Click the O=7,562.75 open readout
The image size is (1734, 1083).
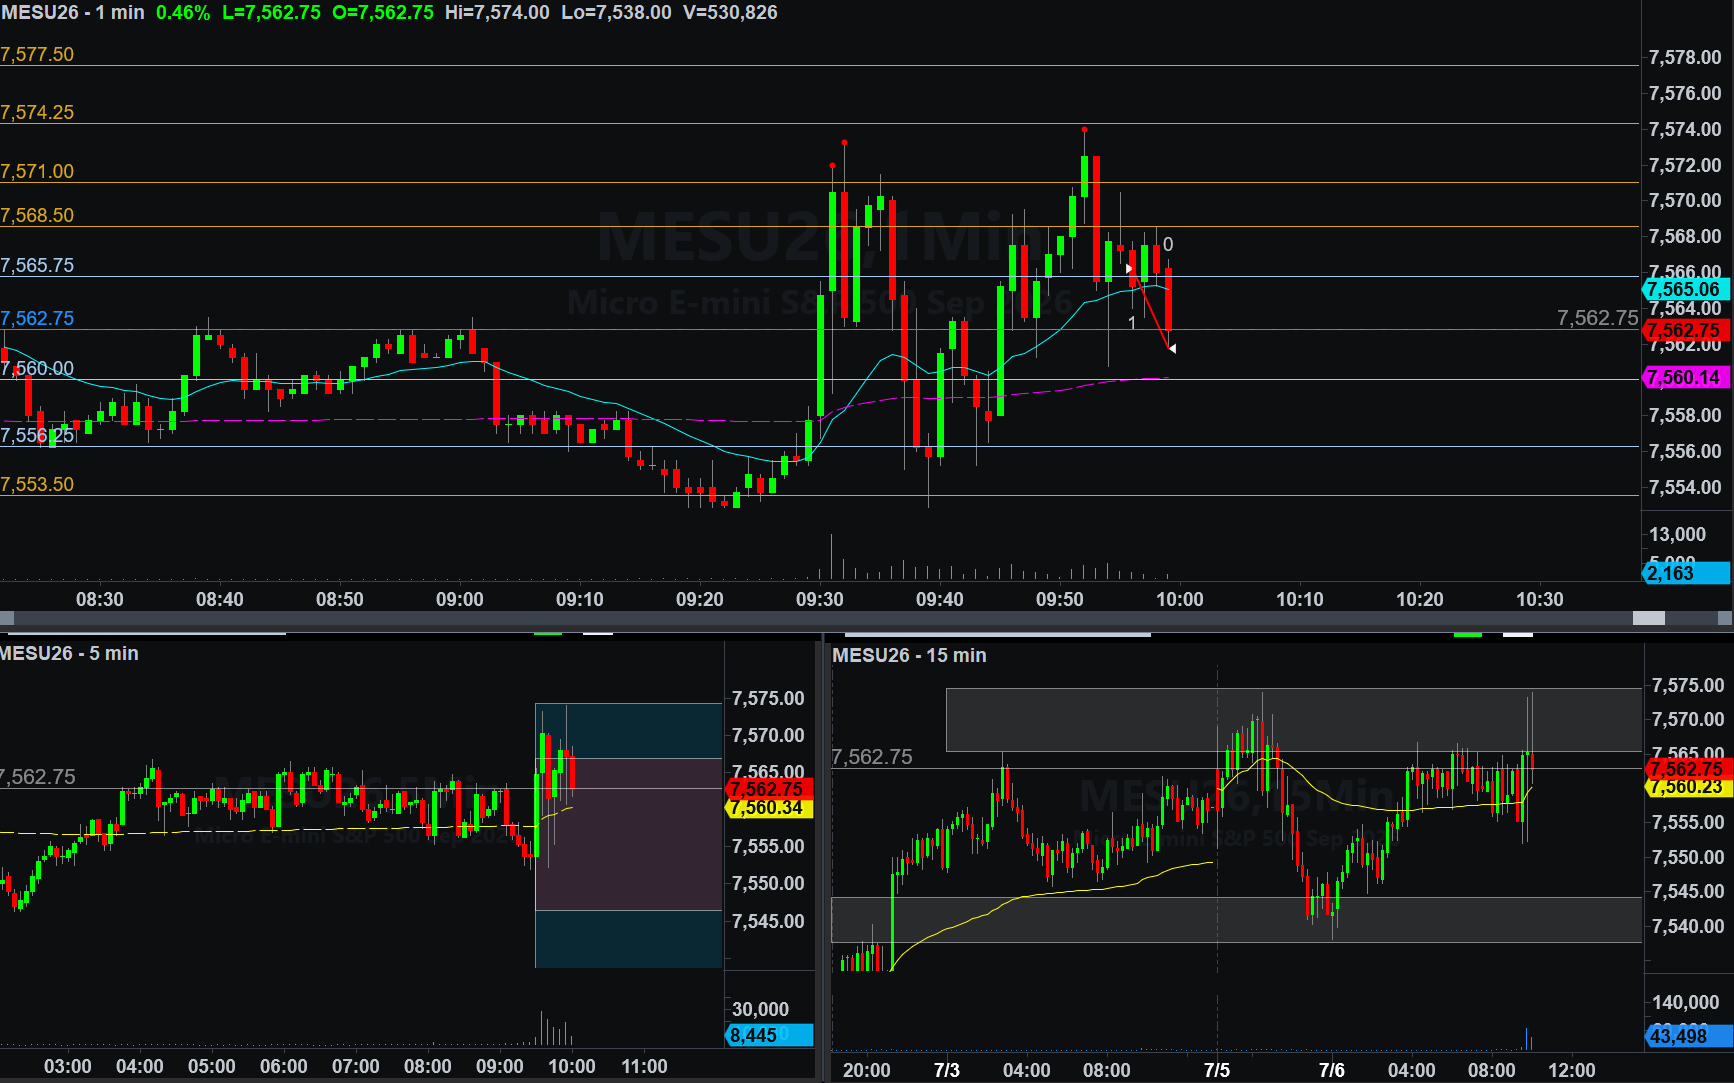coord(383,13)
